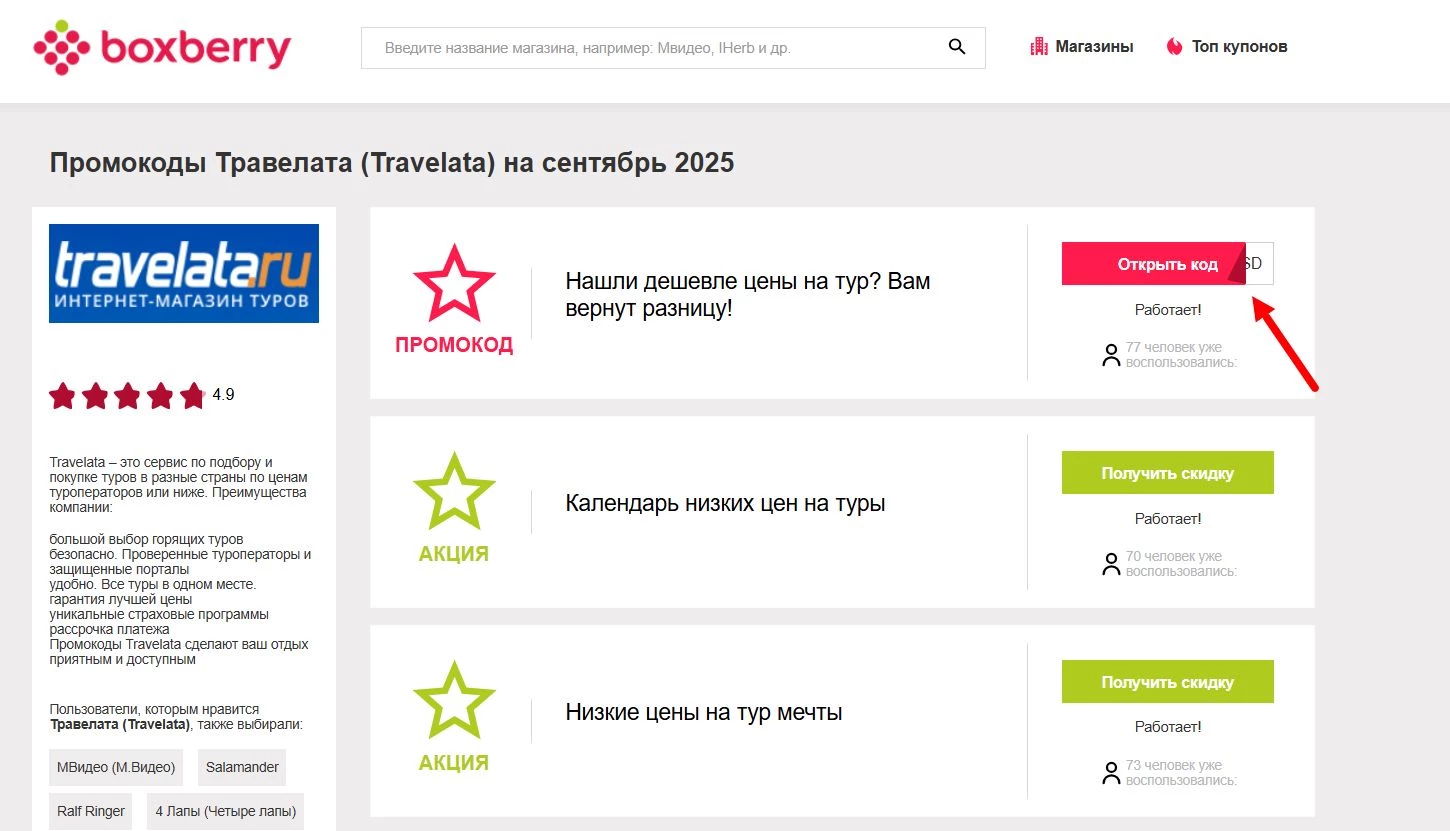Click the АКЦИЯ star next to Низкие цены offer
This screenshot has width=1450, height=831.
455,700
